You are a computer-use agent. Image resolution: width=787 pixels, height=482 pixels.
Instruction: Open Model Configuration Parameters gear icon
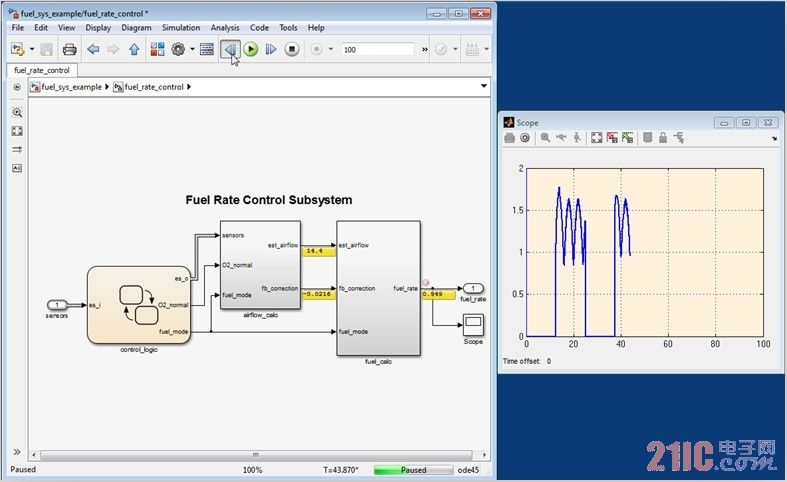point(178,49)
